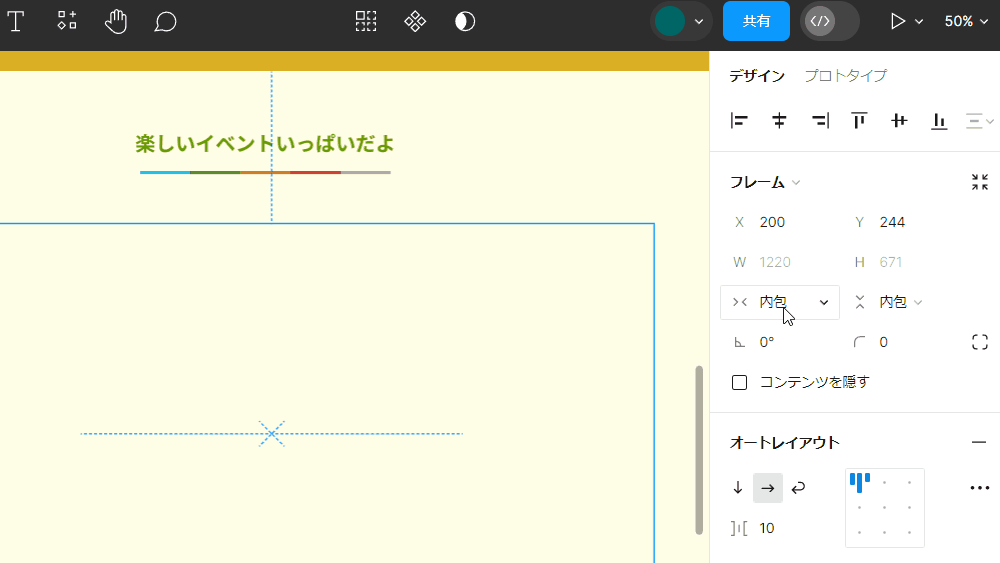Select the Comment tool

(x=165, y=22)
